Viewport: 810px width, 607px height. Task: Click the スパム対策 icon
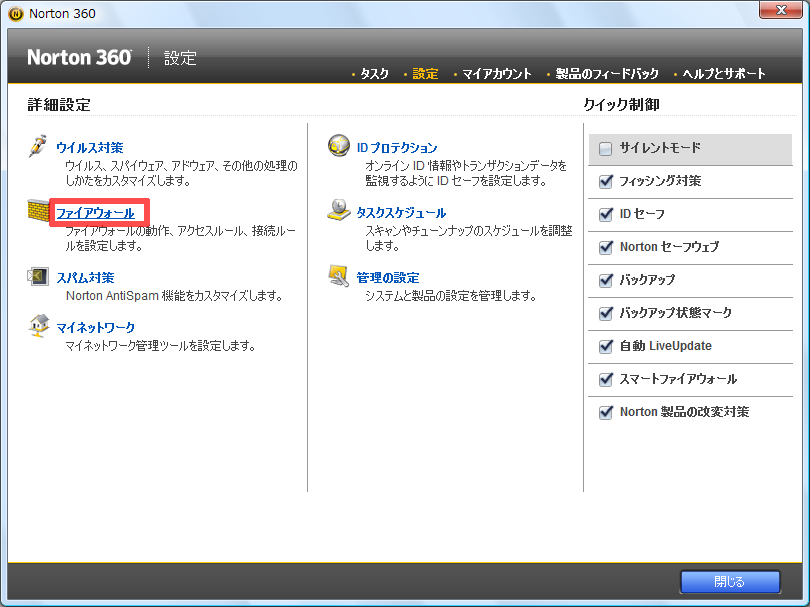coord(38,278)
